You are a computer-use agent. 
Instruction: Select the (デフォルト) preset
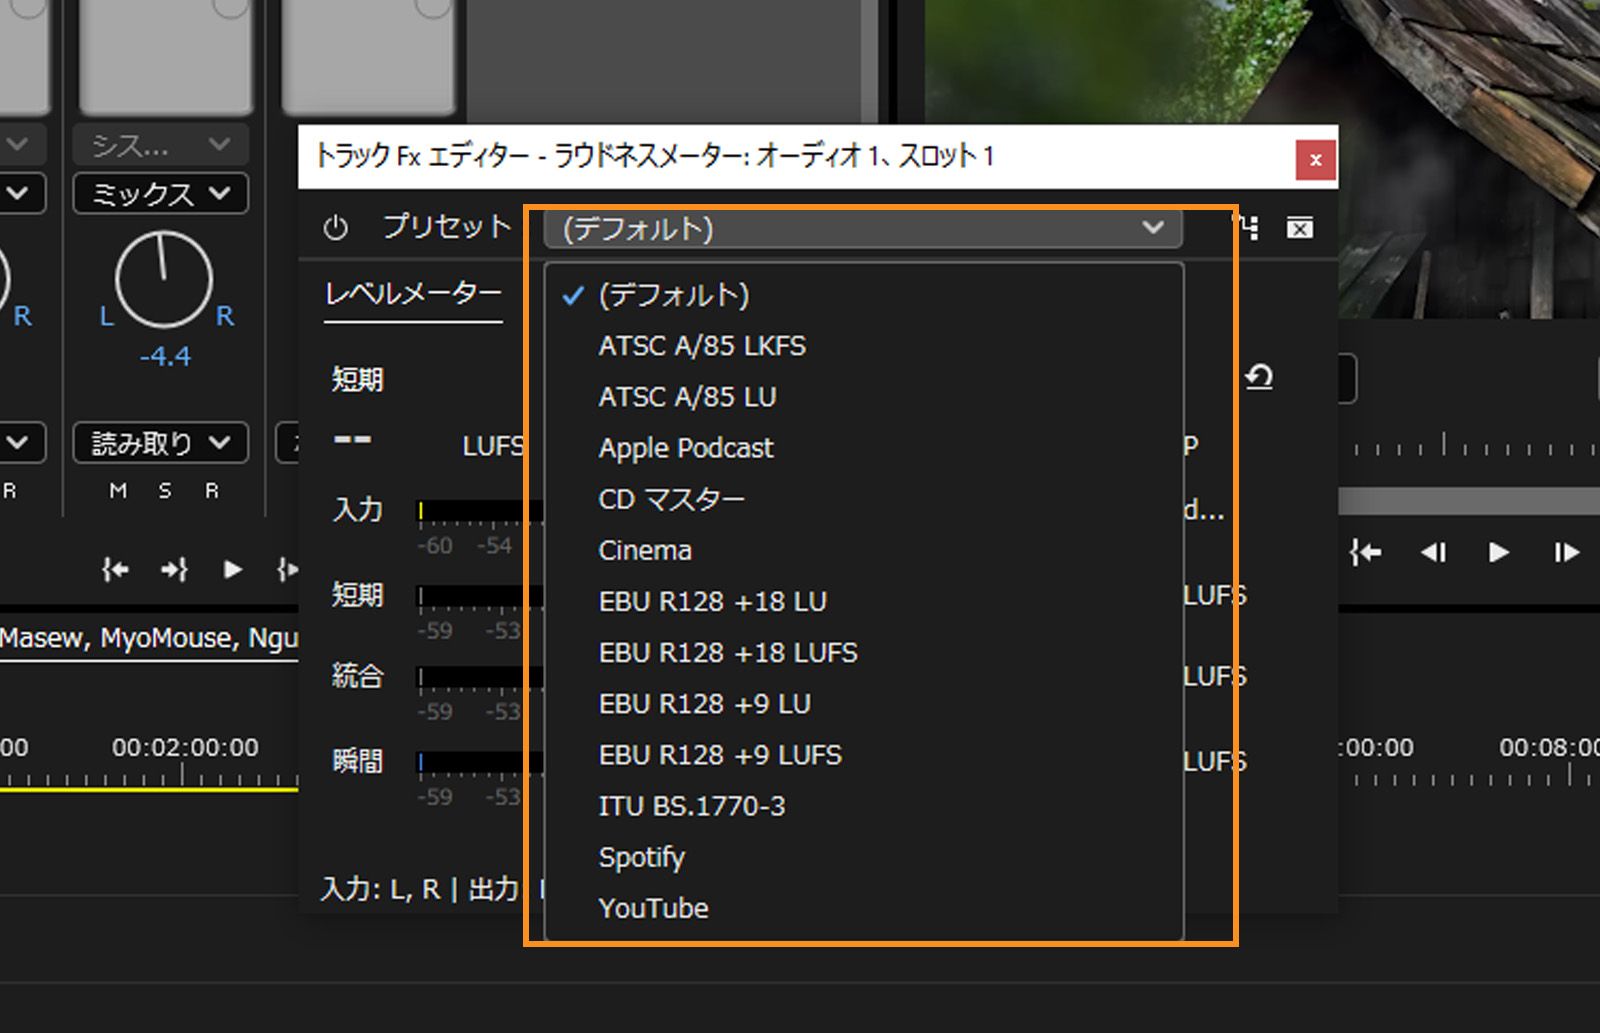(864, 295)
